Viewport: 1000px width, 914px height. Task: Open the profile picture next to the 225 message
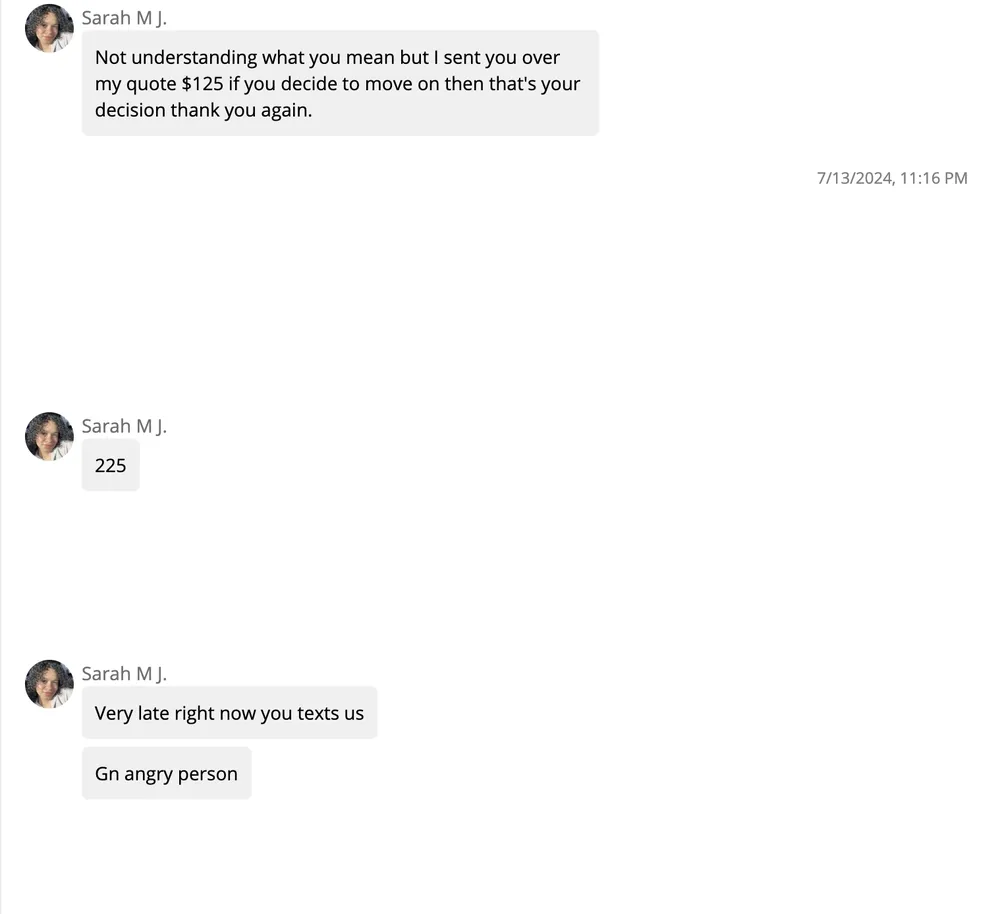49,436
